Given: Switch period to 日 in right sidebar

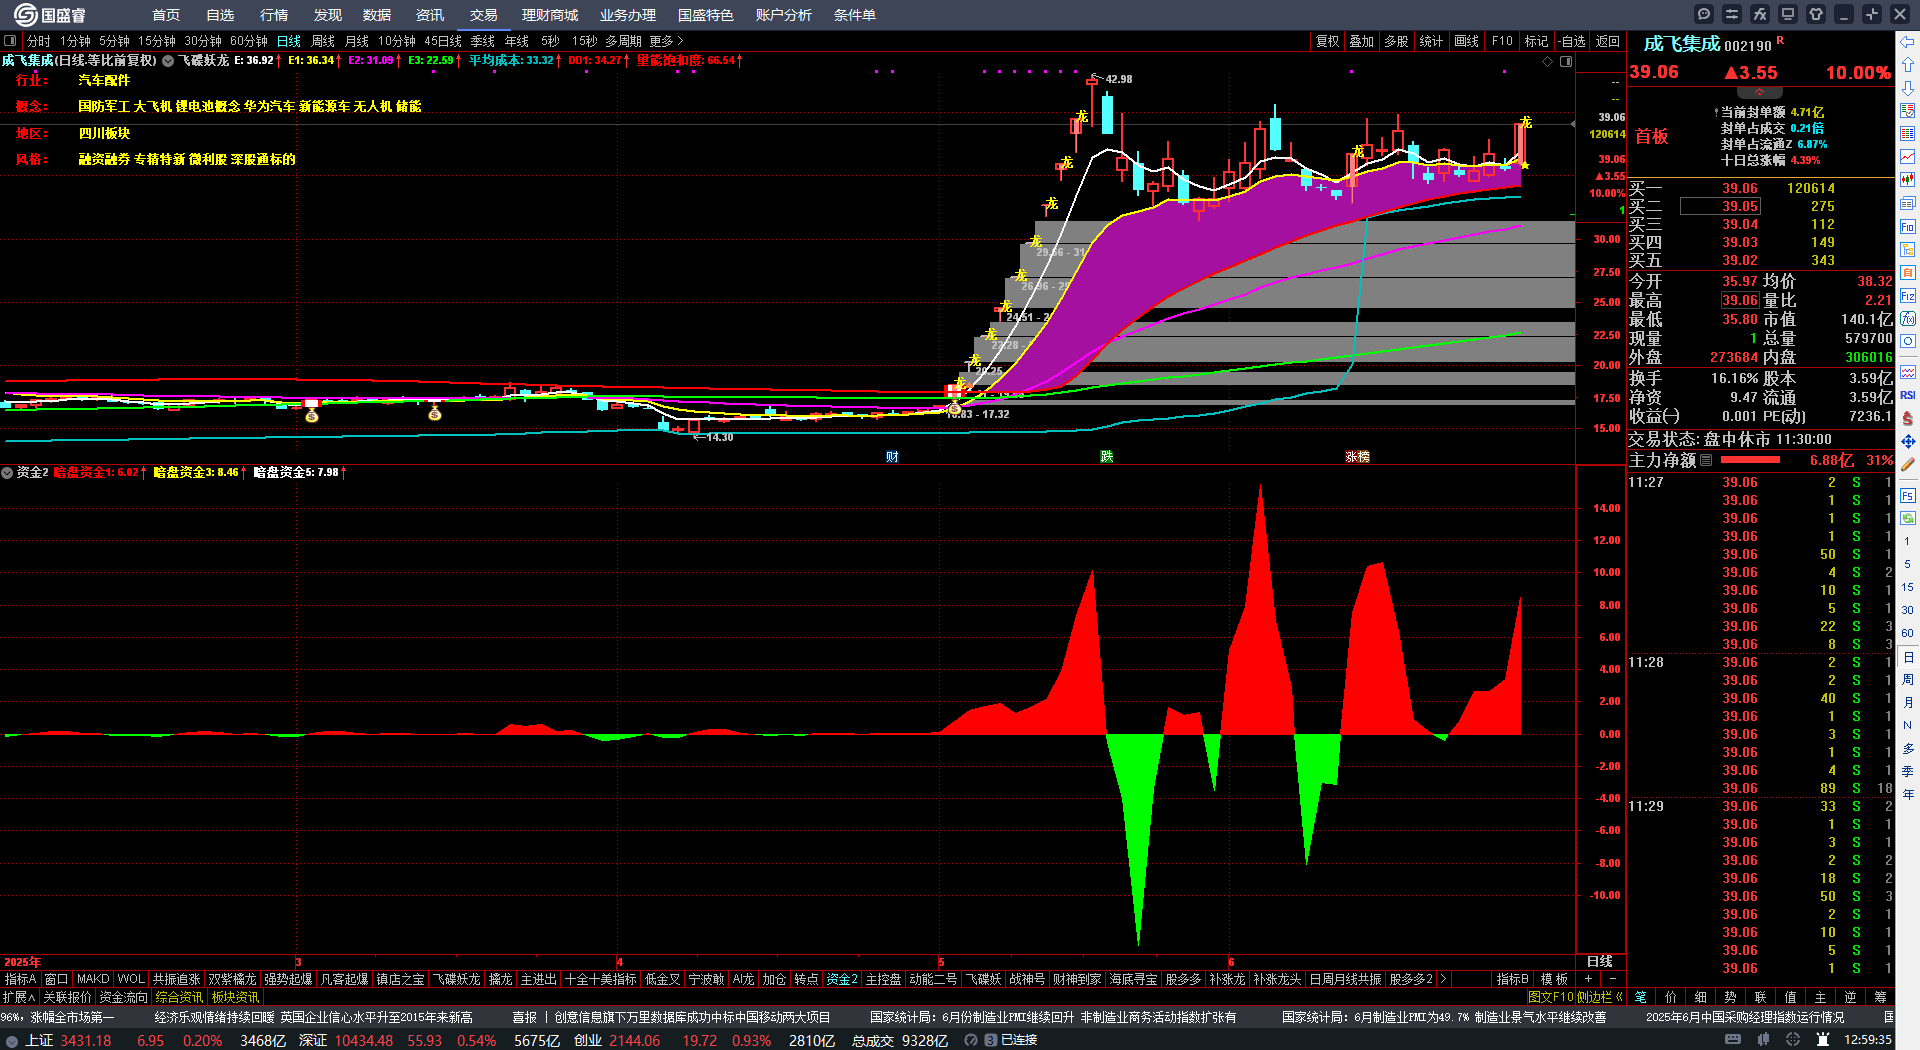Looking at the screenshot, I should pos(1908,657).
